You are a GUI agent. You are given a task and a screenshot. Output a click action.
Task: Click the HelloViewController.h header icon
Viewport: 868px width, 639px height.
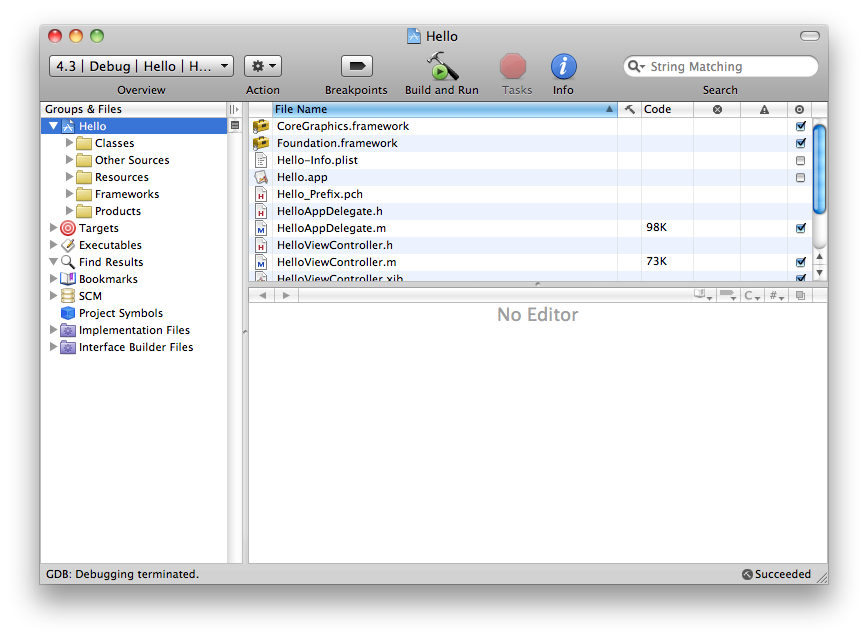(261, 245)
